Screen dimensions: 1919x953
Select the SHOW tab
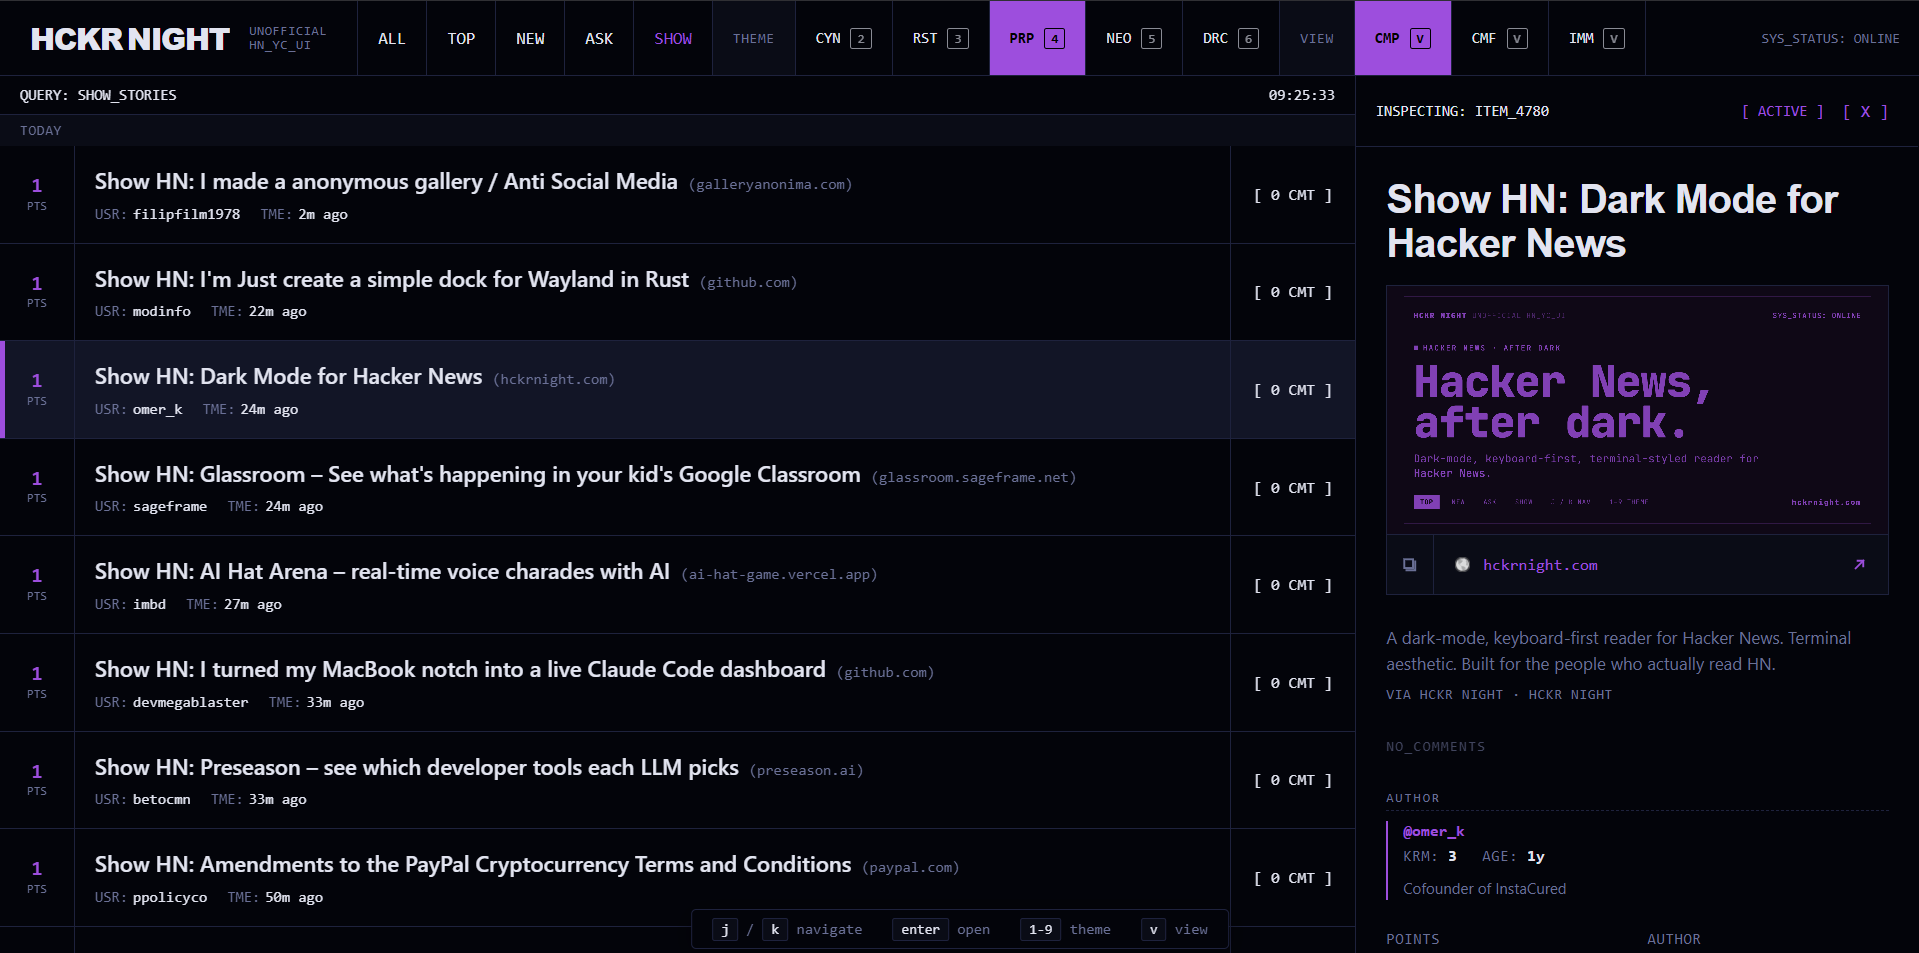[673, 38]
